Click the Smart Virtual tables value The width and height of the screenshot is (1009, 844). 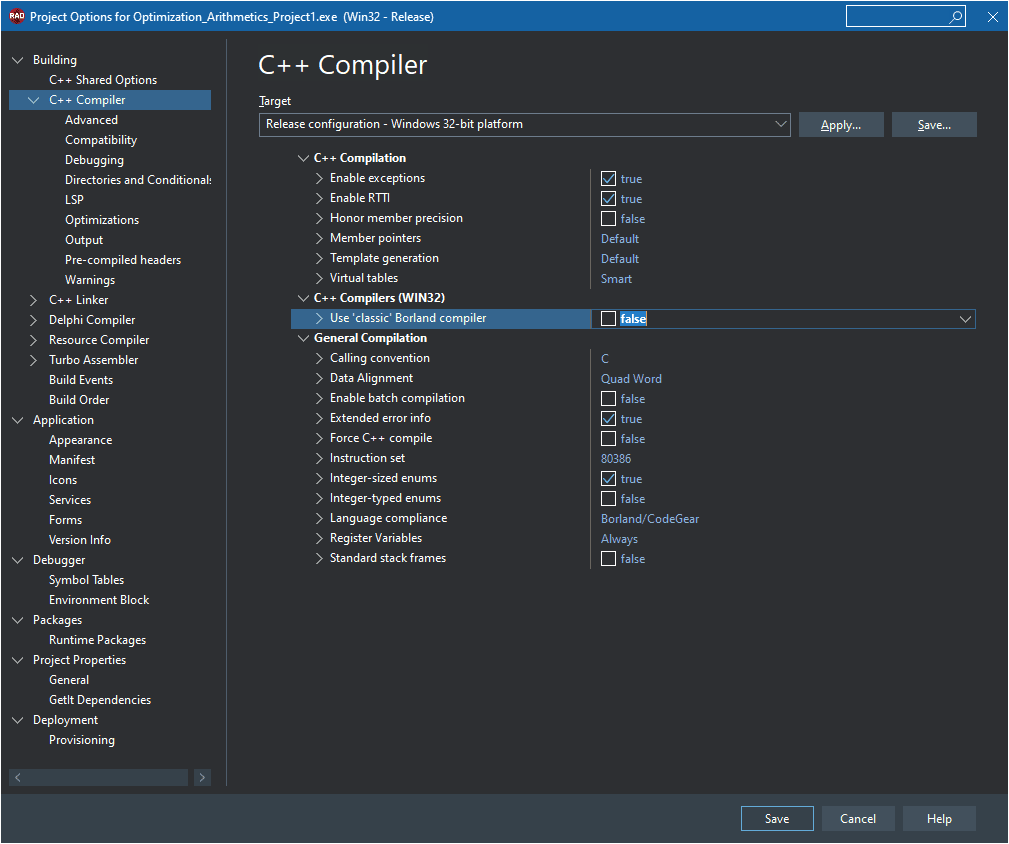616,279
